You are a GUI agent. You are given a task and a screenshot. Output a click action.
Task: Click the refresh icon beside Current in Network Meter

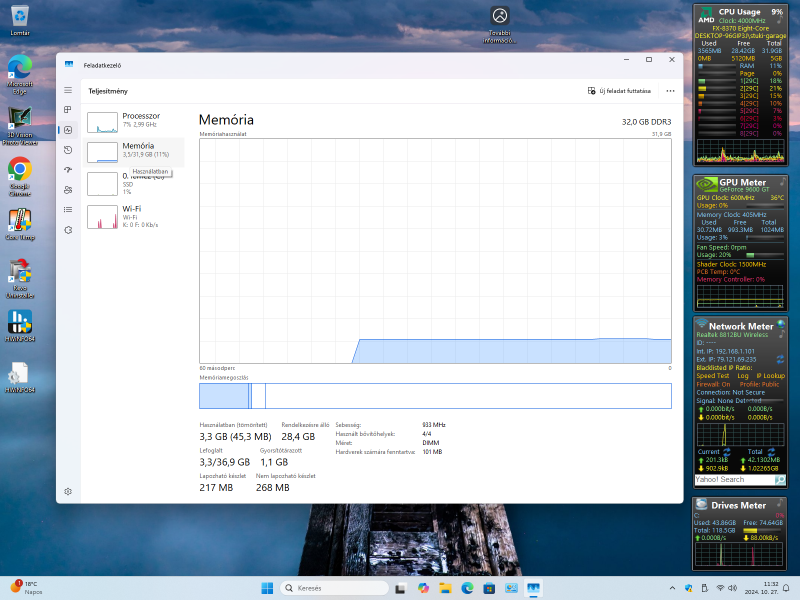(x=727, y=452)
